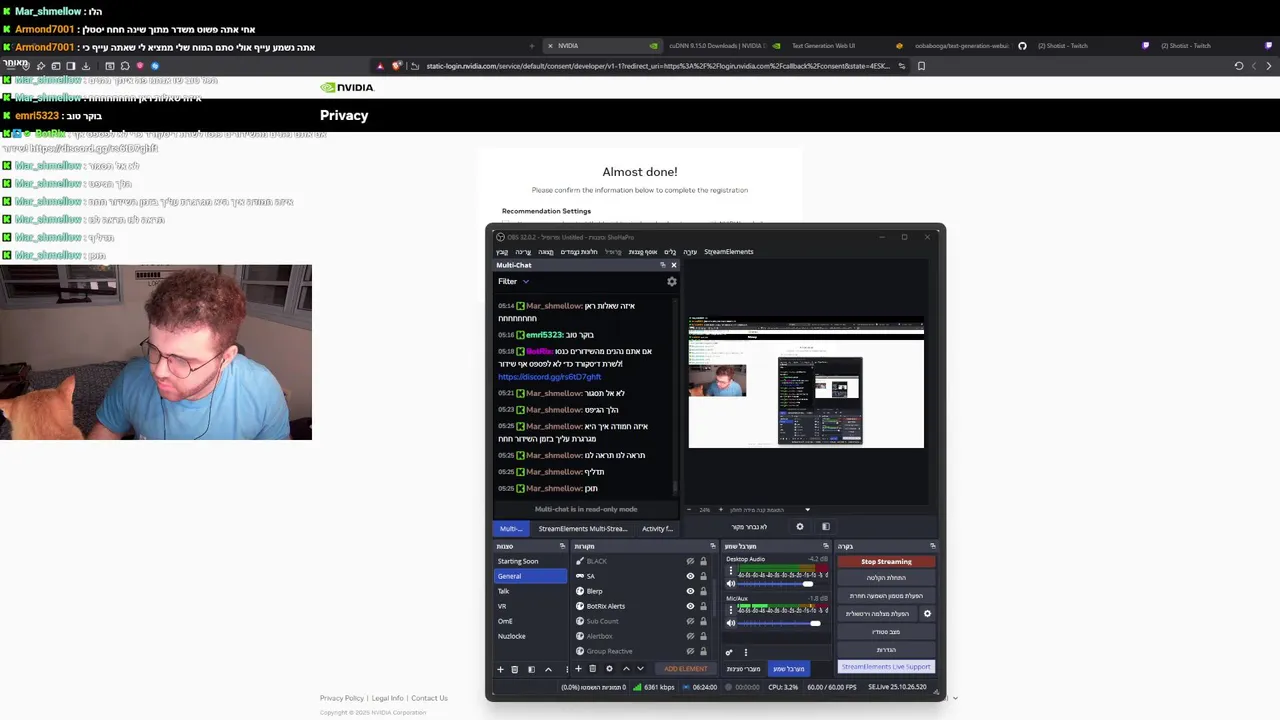Image resolution: width=1280 pixels, height=720 pixels.
Task: Mute the Desktop Audio speaker icon
Action: coord(730,584)
